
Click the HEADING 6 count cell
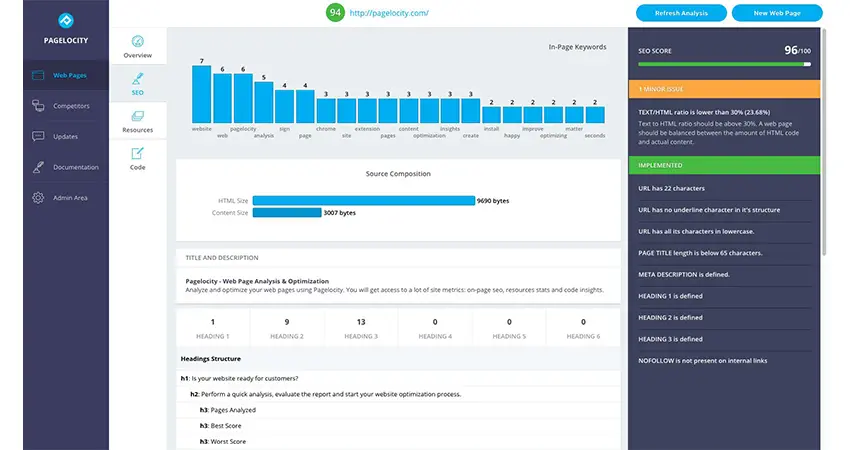click(x=583, y=328)
